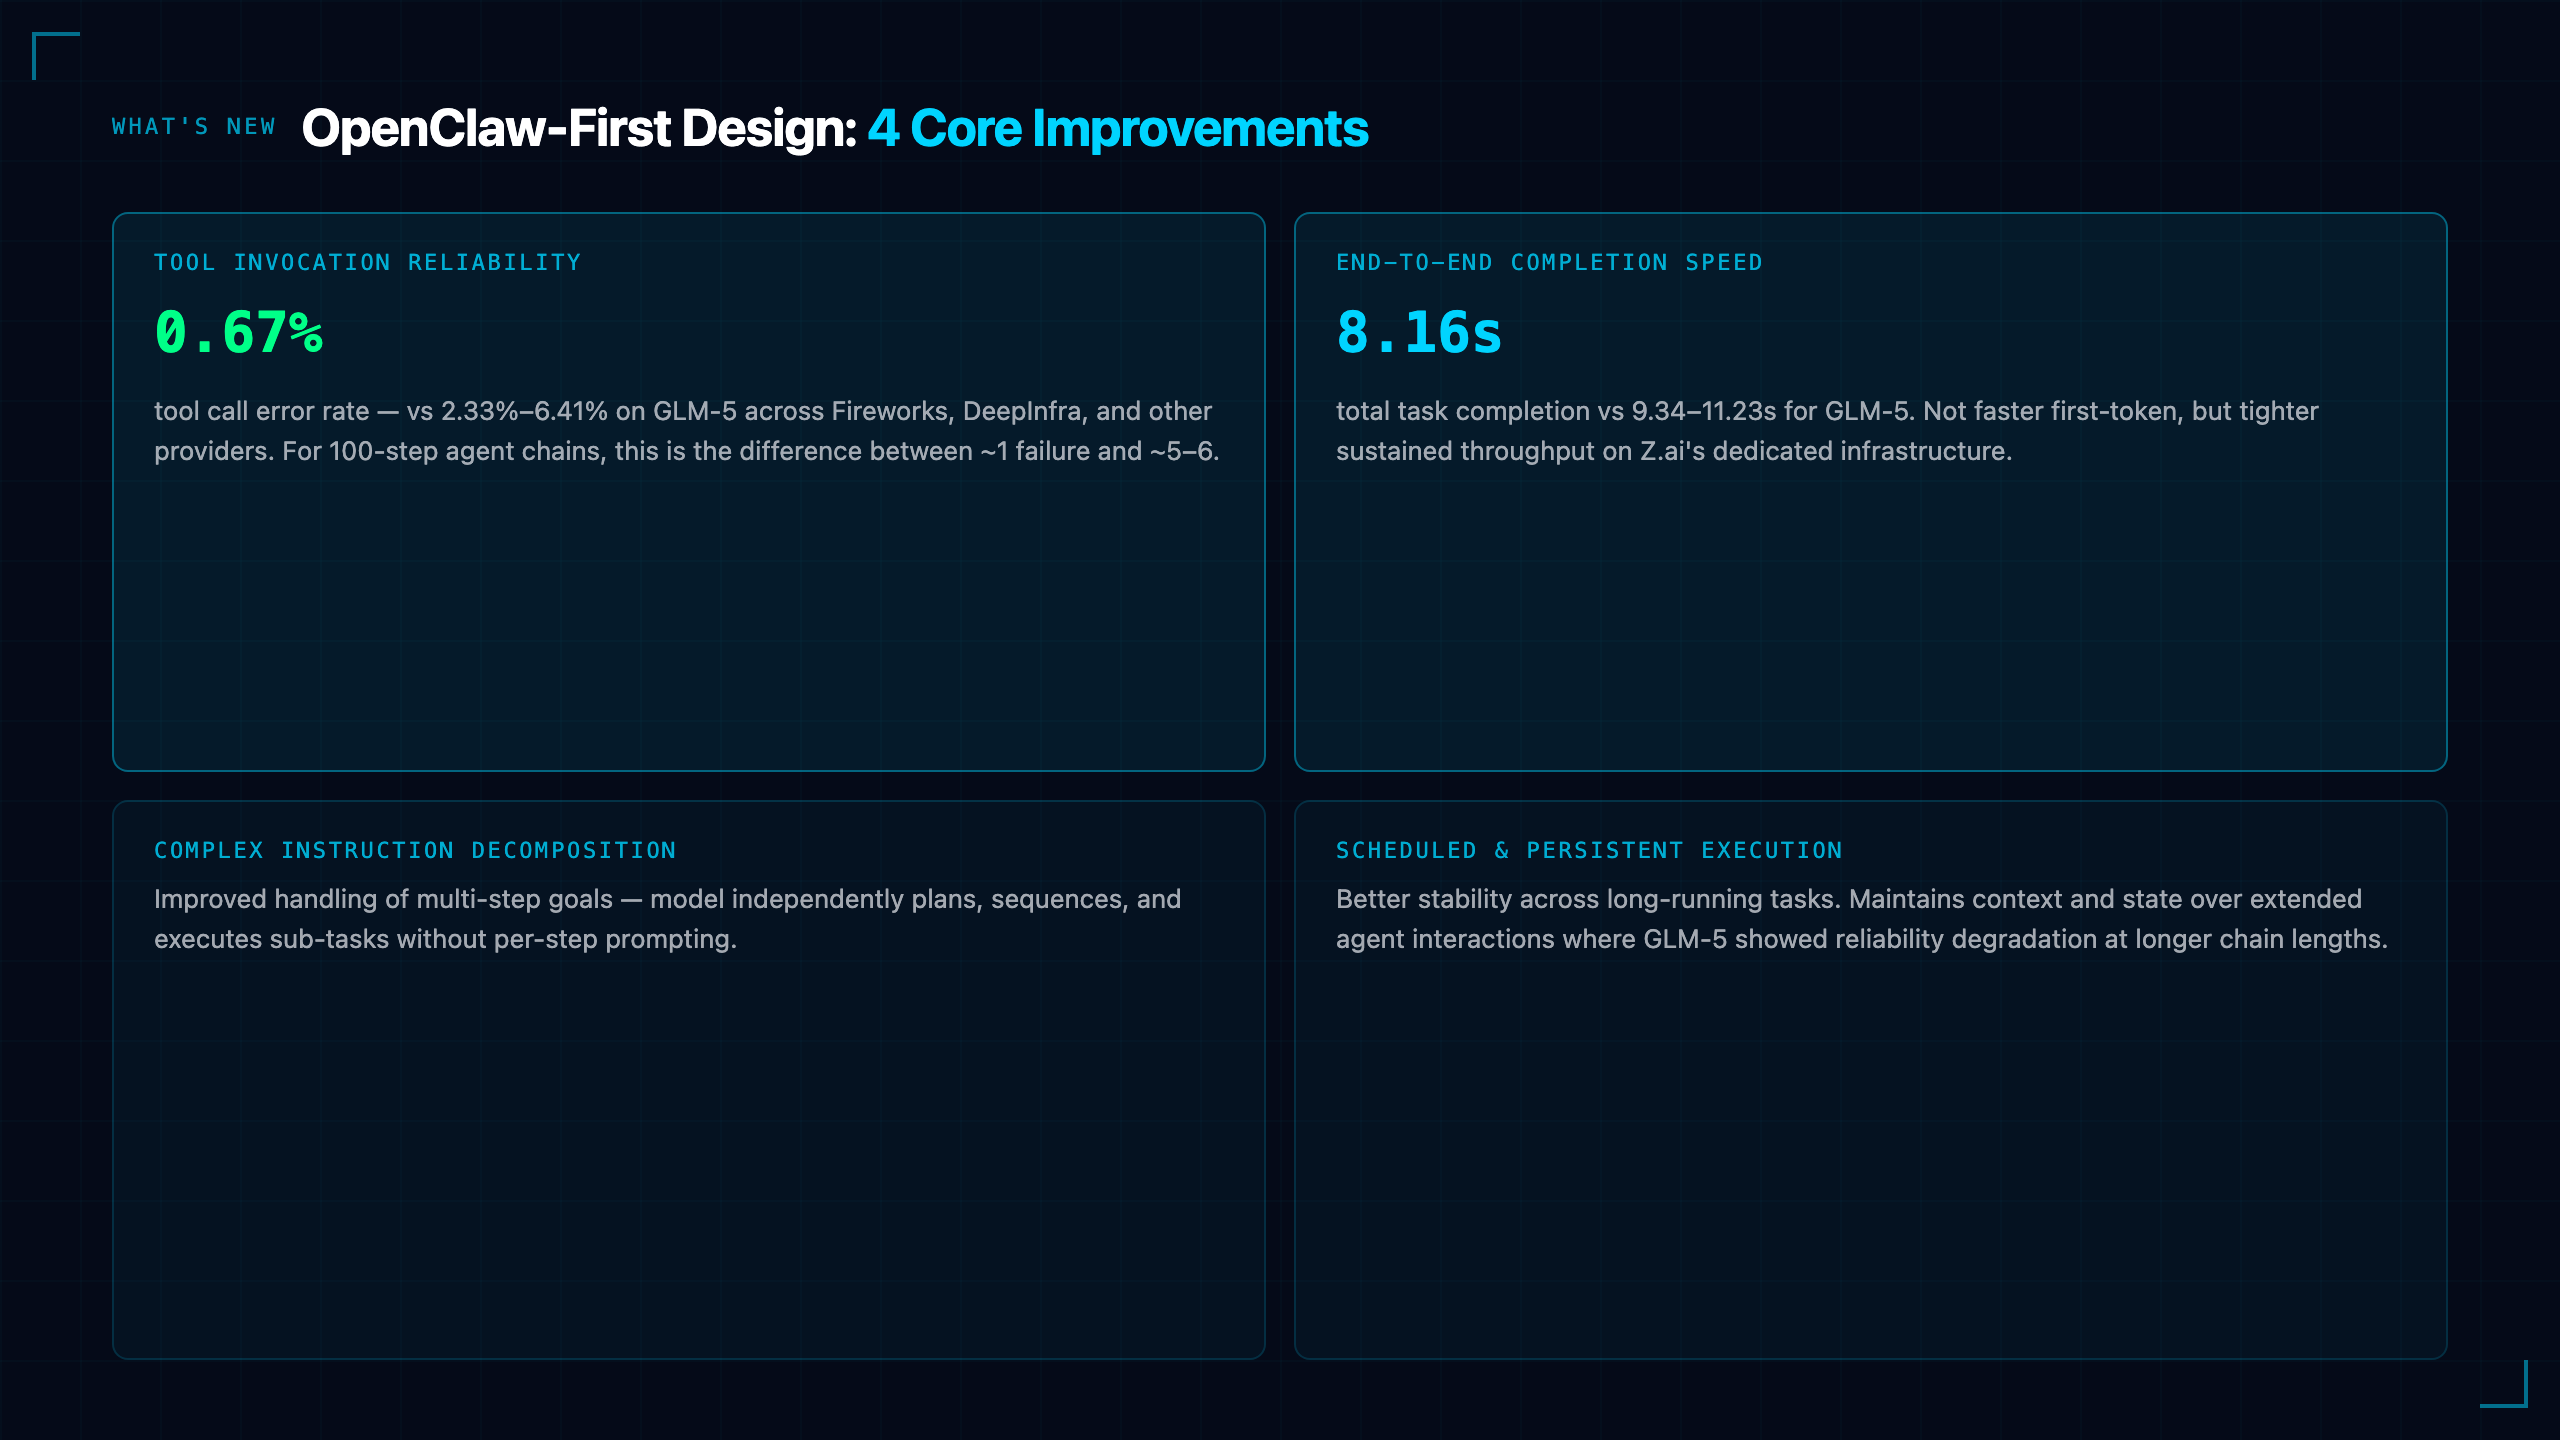Click the green 0.67% metric
This screenshot has width=2560, height=1440.
[x=238, y=333]
